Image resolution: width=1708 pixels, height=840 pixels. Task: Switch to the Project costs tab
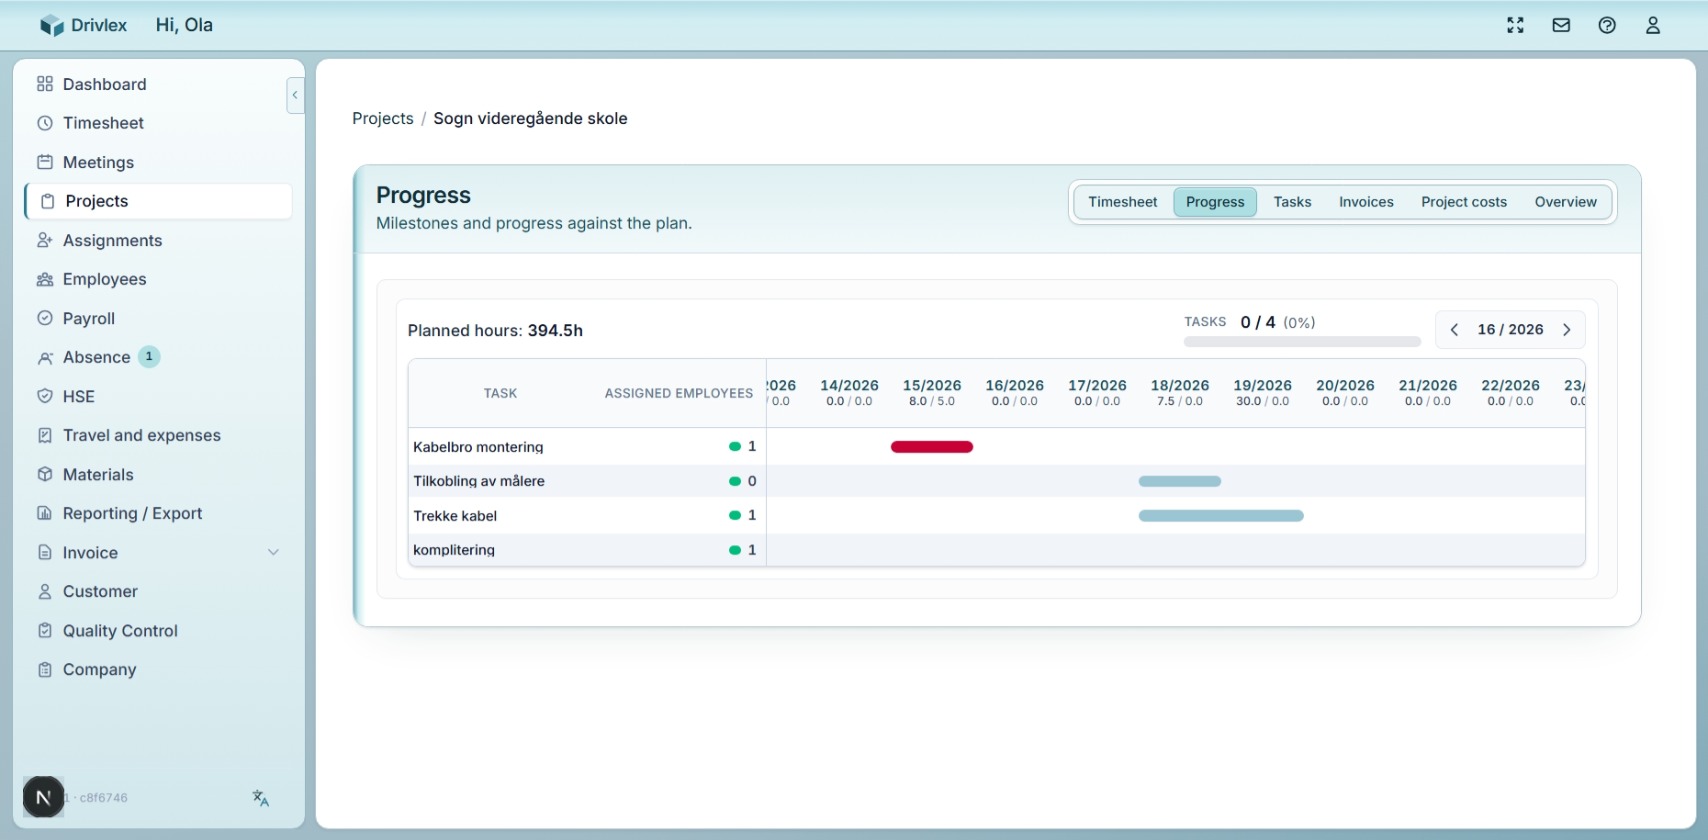tap(1463, 202)
